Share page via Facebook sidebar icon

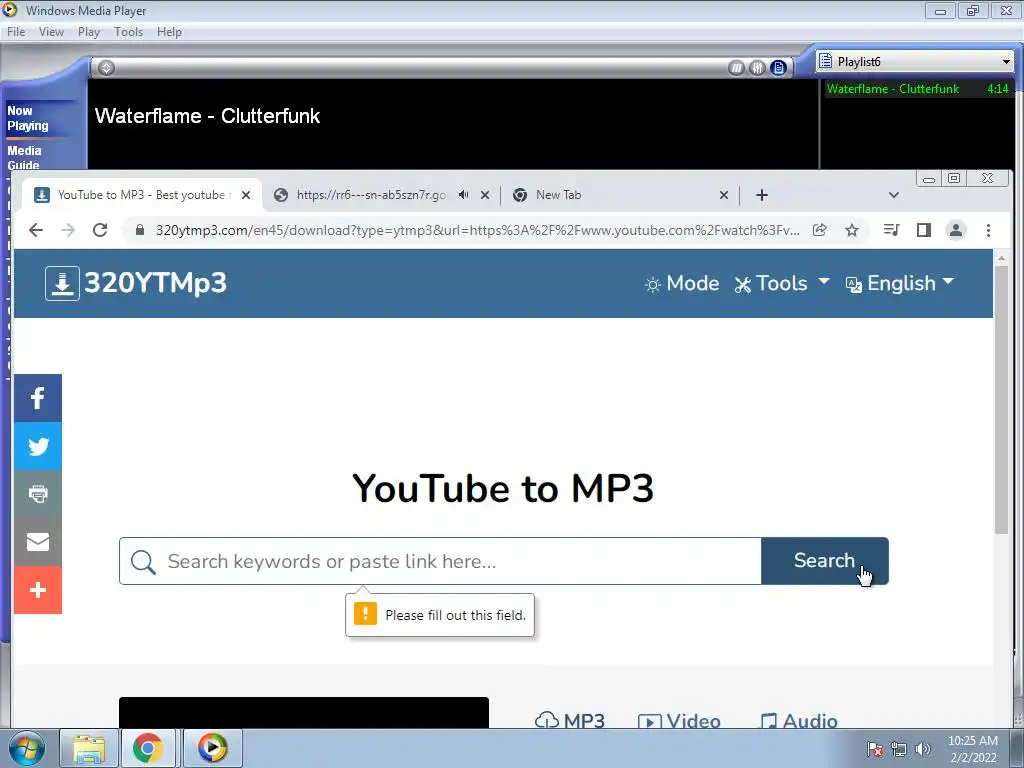(38, 398)
